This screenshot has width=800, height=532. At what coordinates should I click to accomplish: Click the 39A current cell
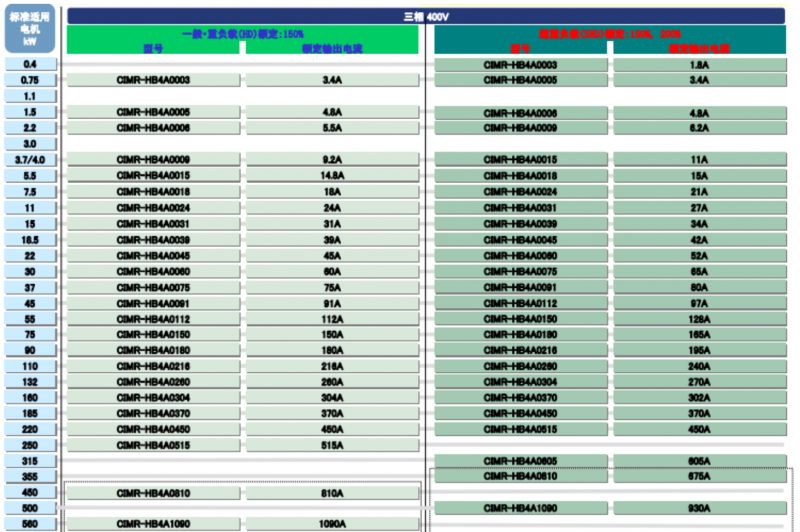click(332, 240)
